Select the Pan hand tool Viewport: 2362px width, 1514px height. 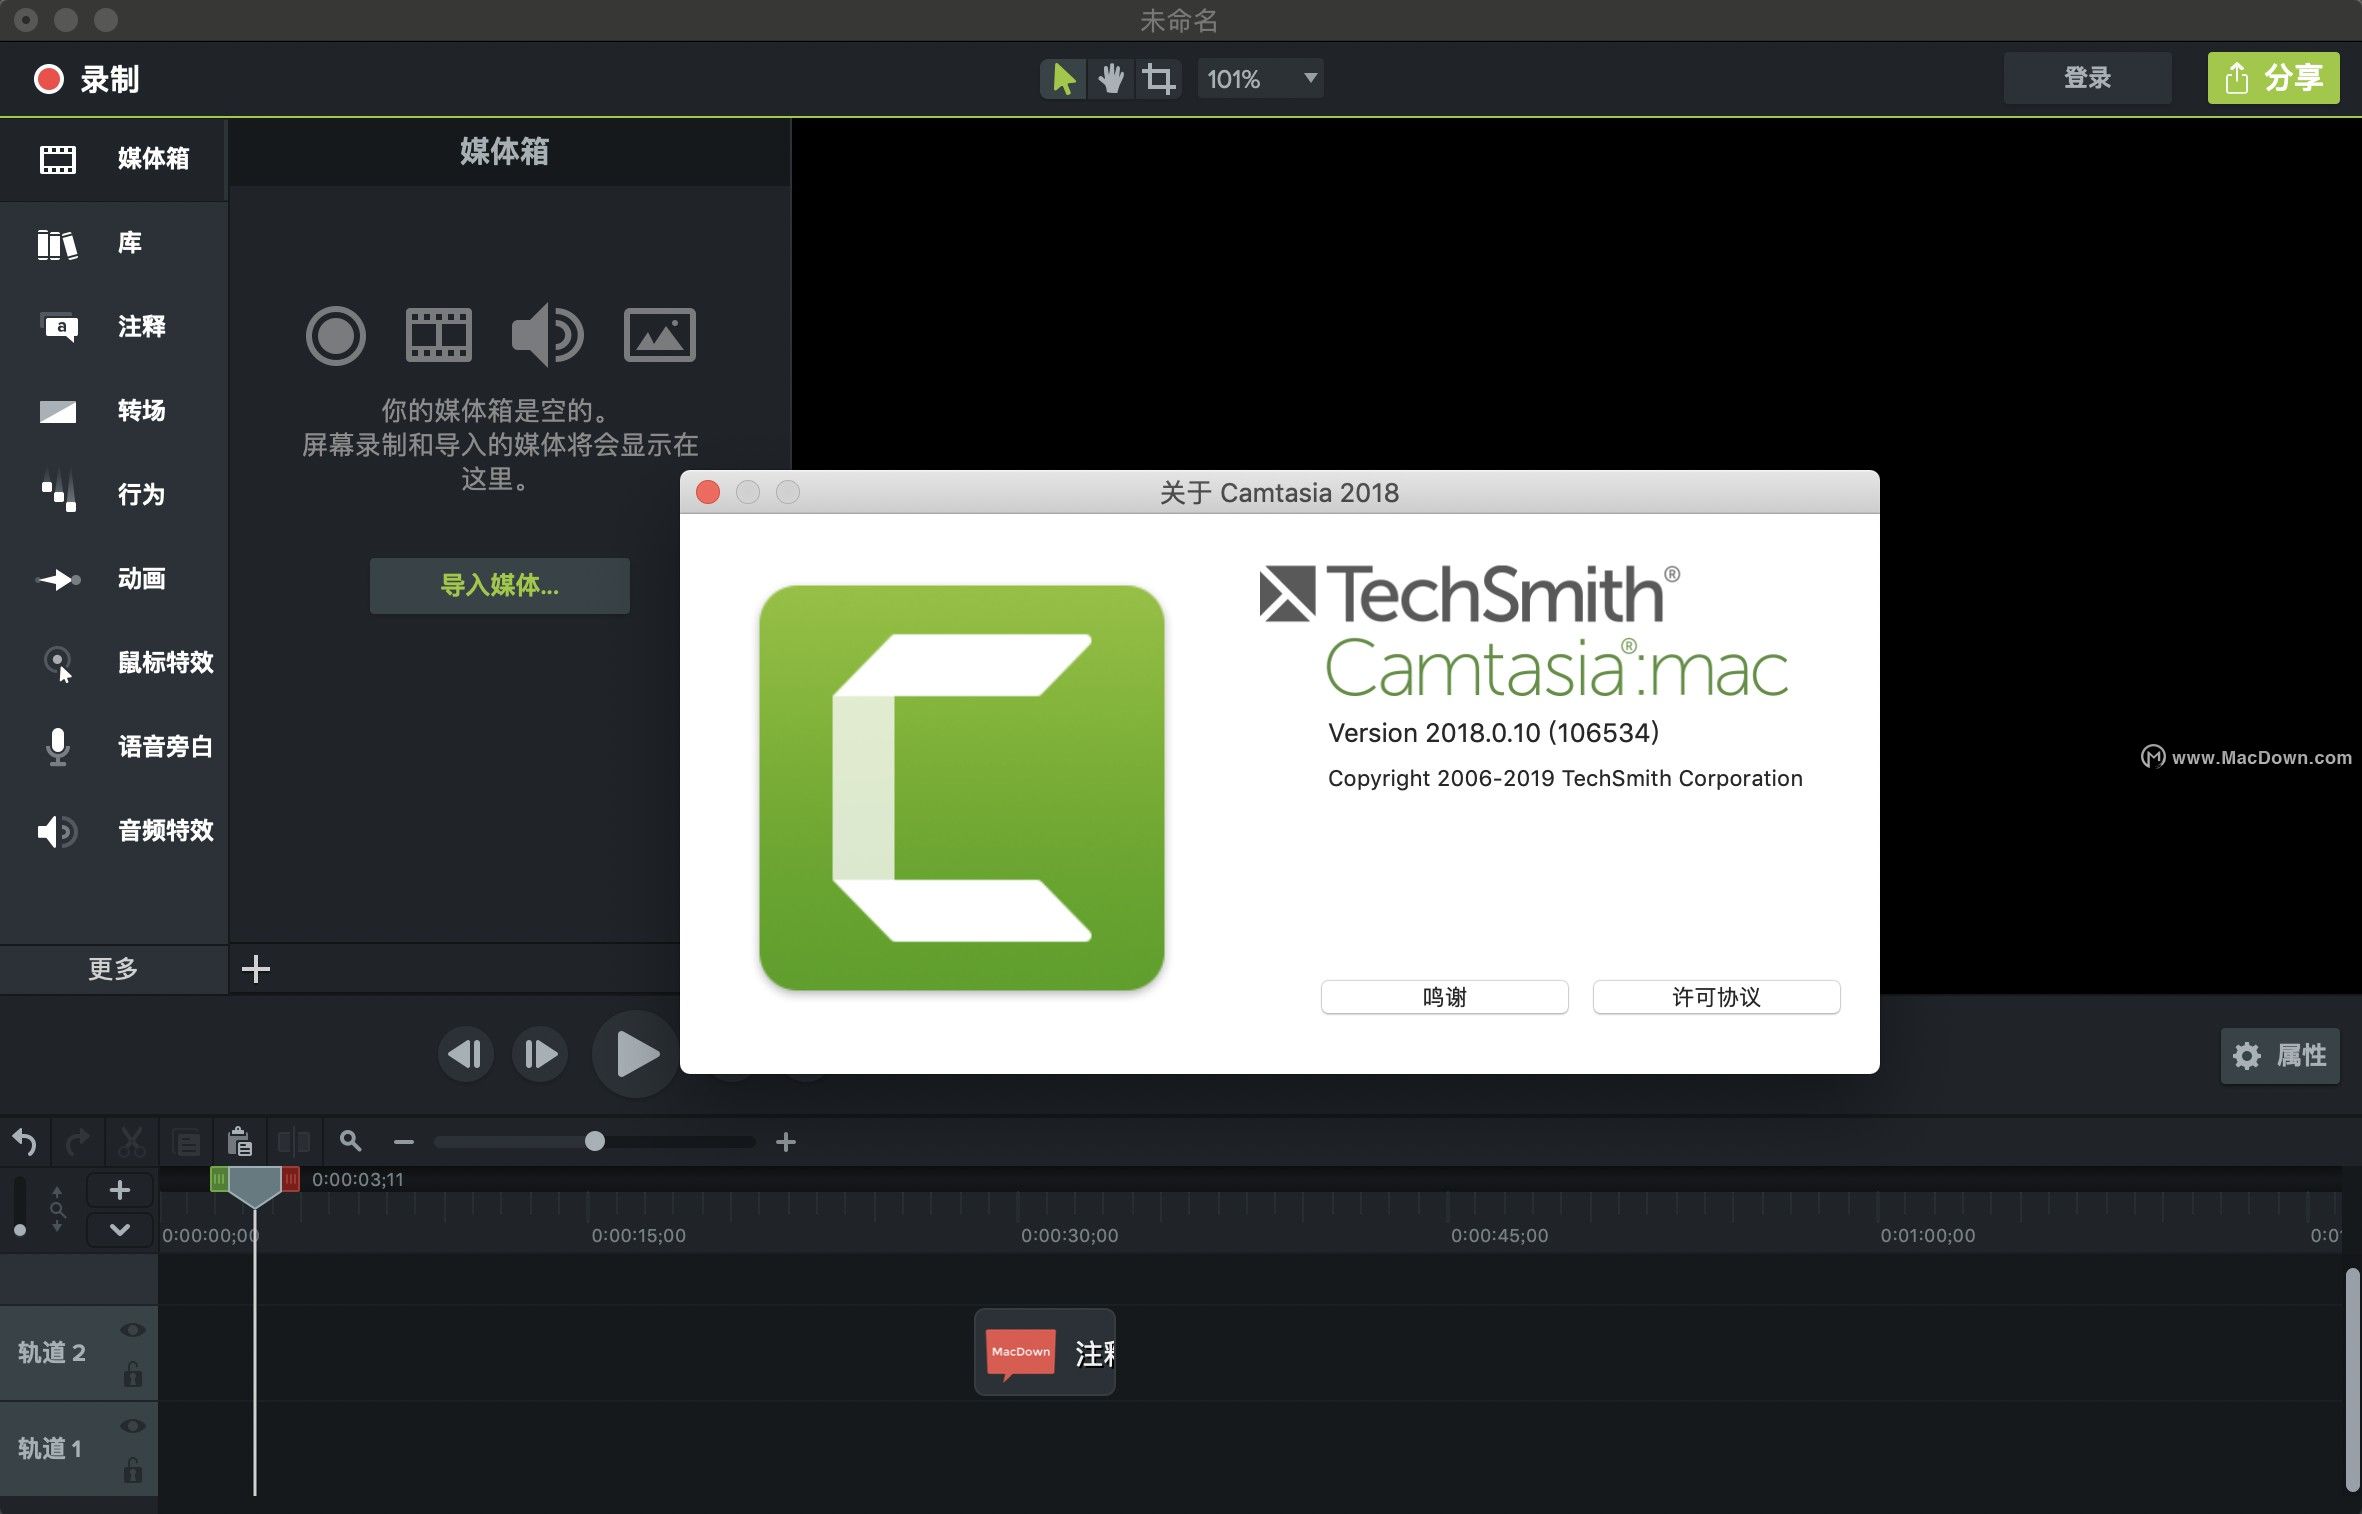1111,79
